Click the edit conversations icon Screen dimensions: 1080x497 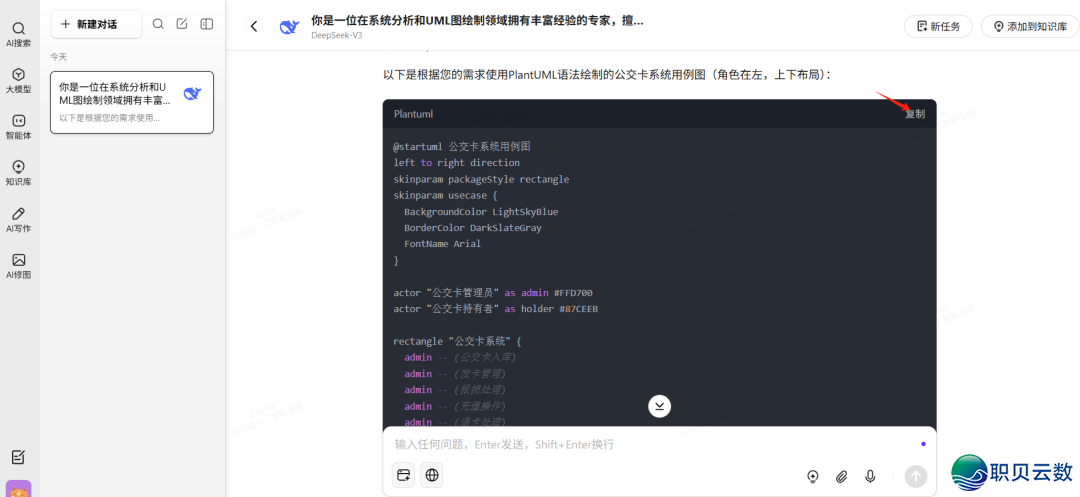tap(182, 24)
